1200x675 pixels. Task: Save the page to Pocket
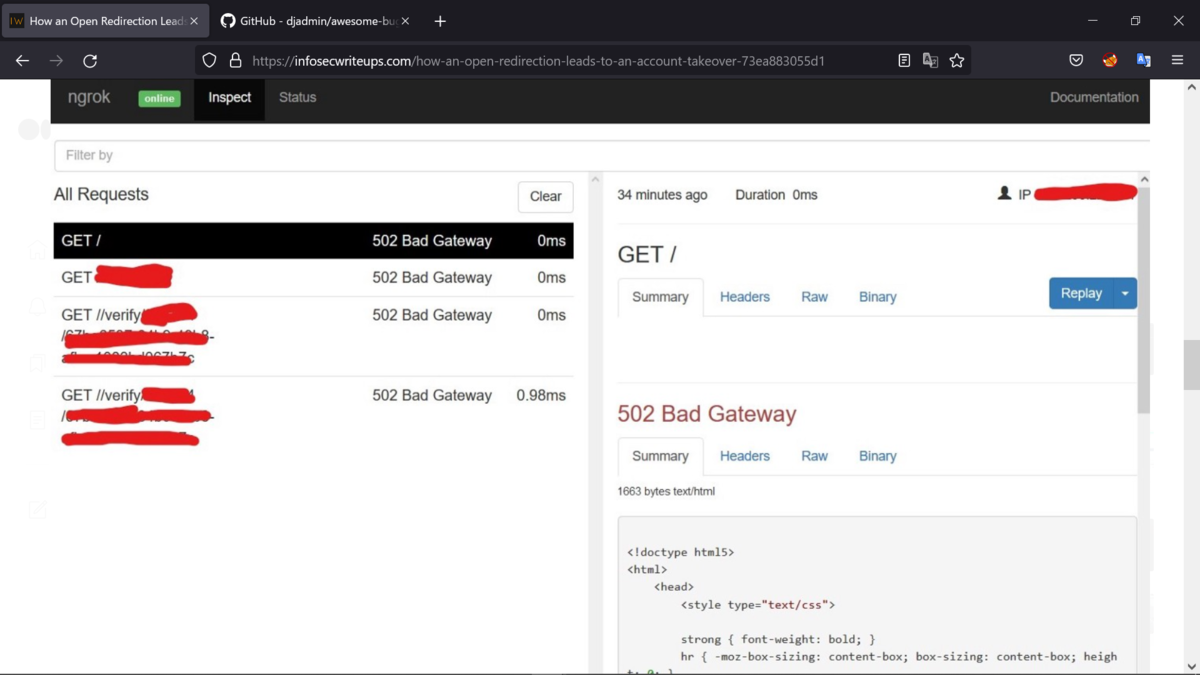[x=1076, y=61]
